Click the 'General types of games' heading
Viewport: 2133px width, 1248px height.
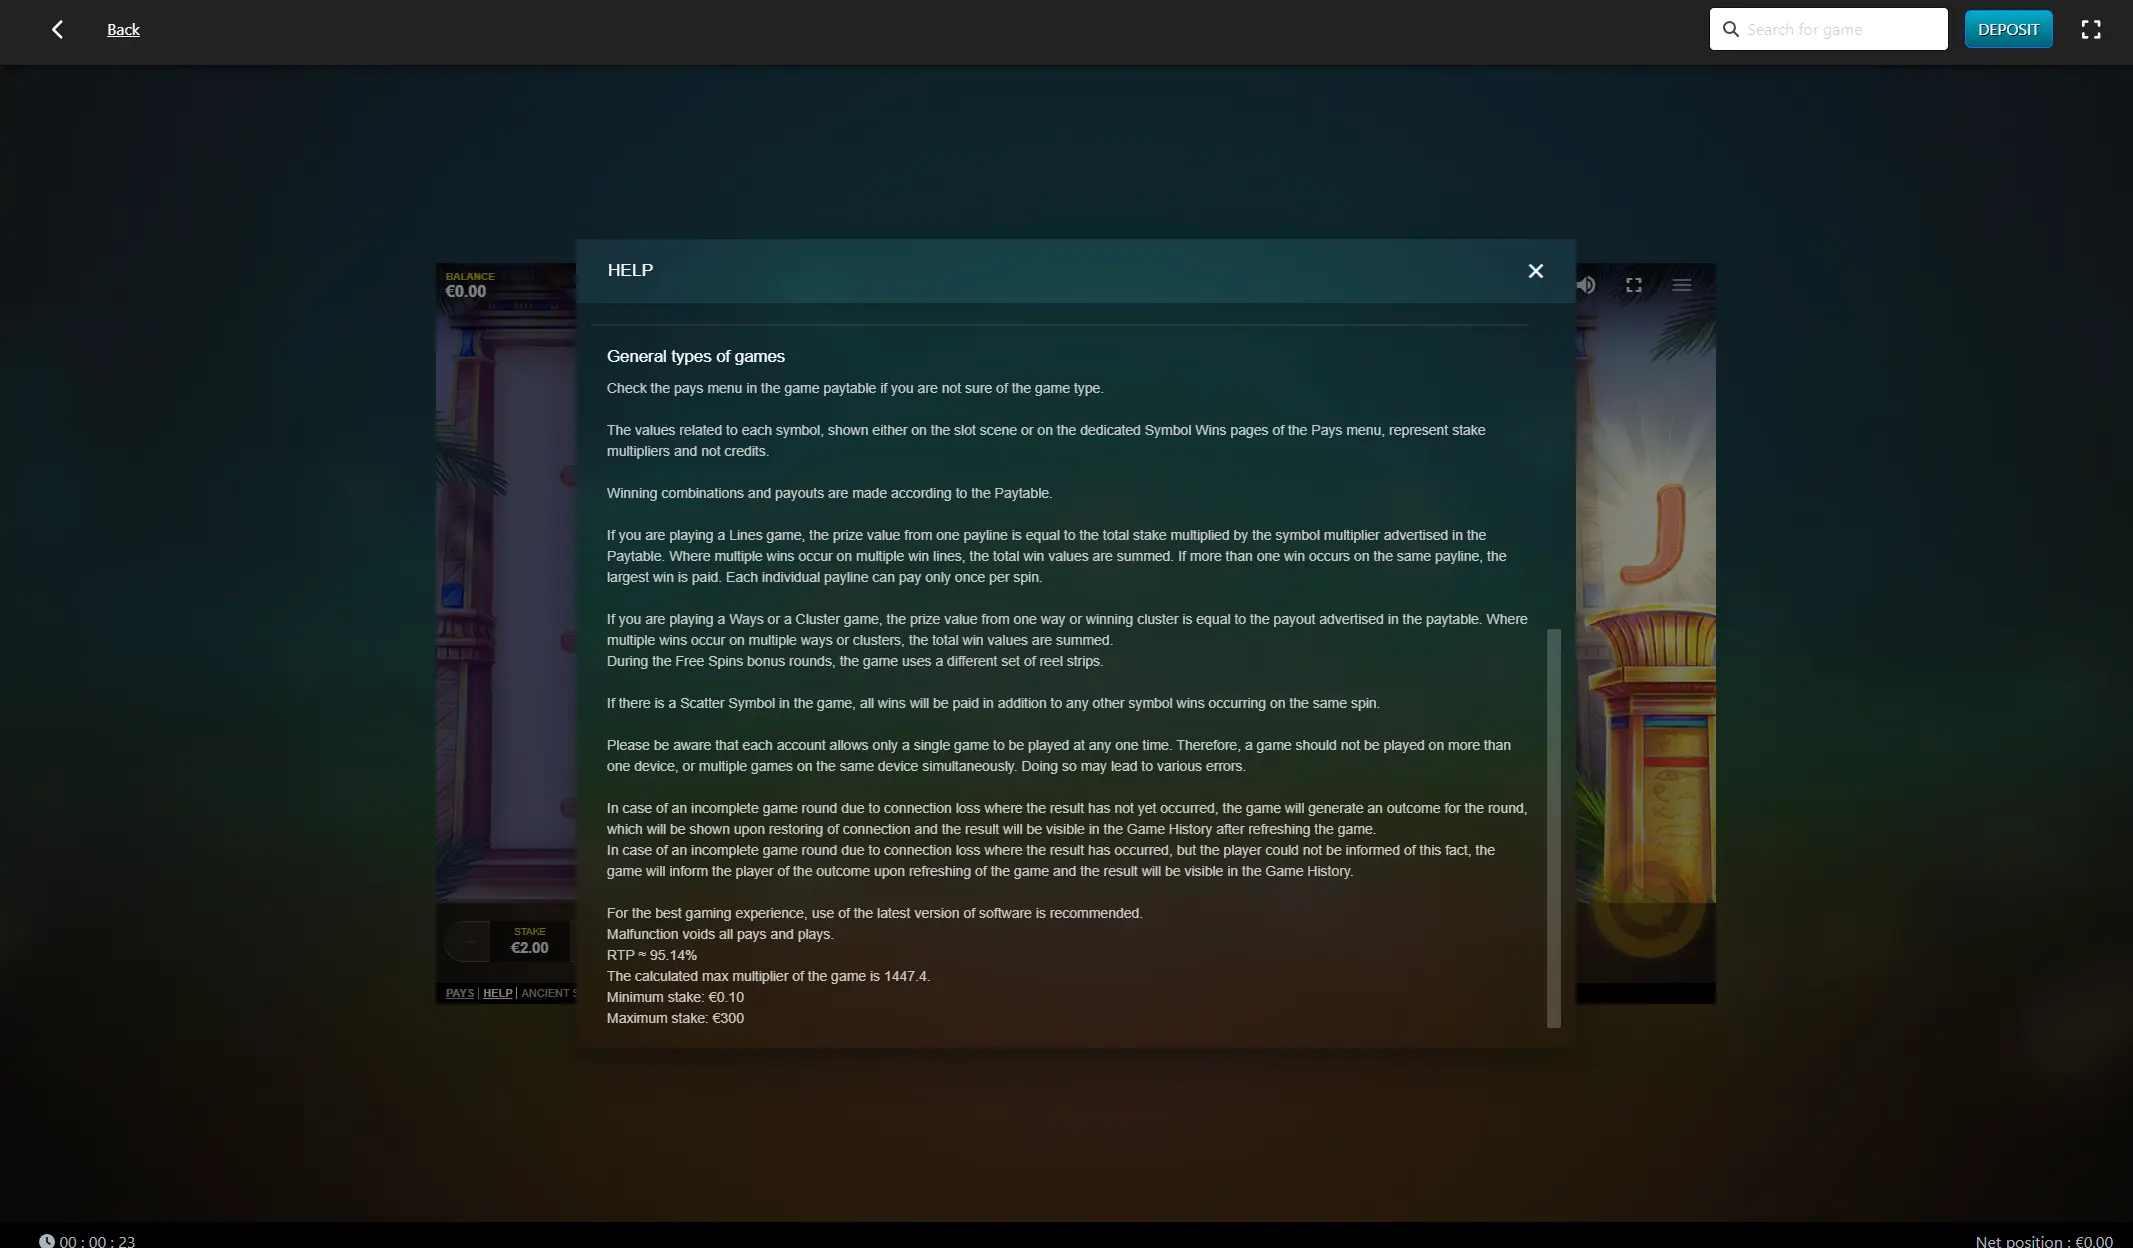[x=696, y=357]
